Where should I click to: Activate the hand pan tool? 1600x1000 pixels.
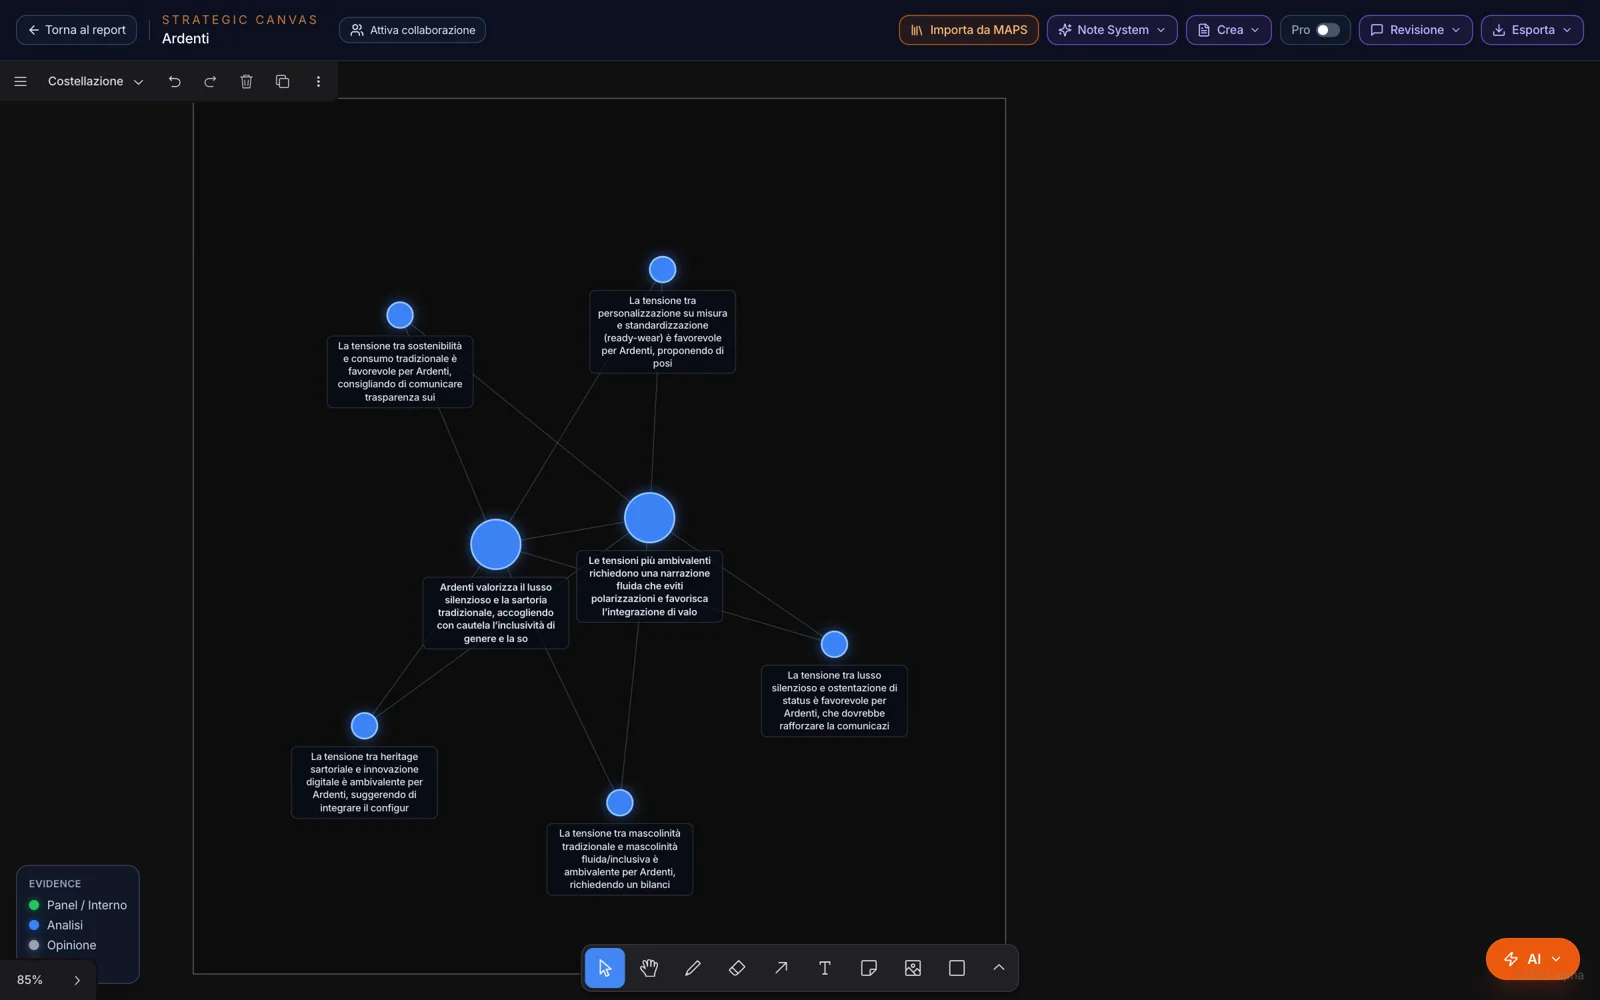(649, 968)
